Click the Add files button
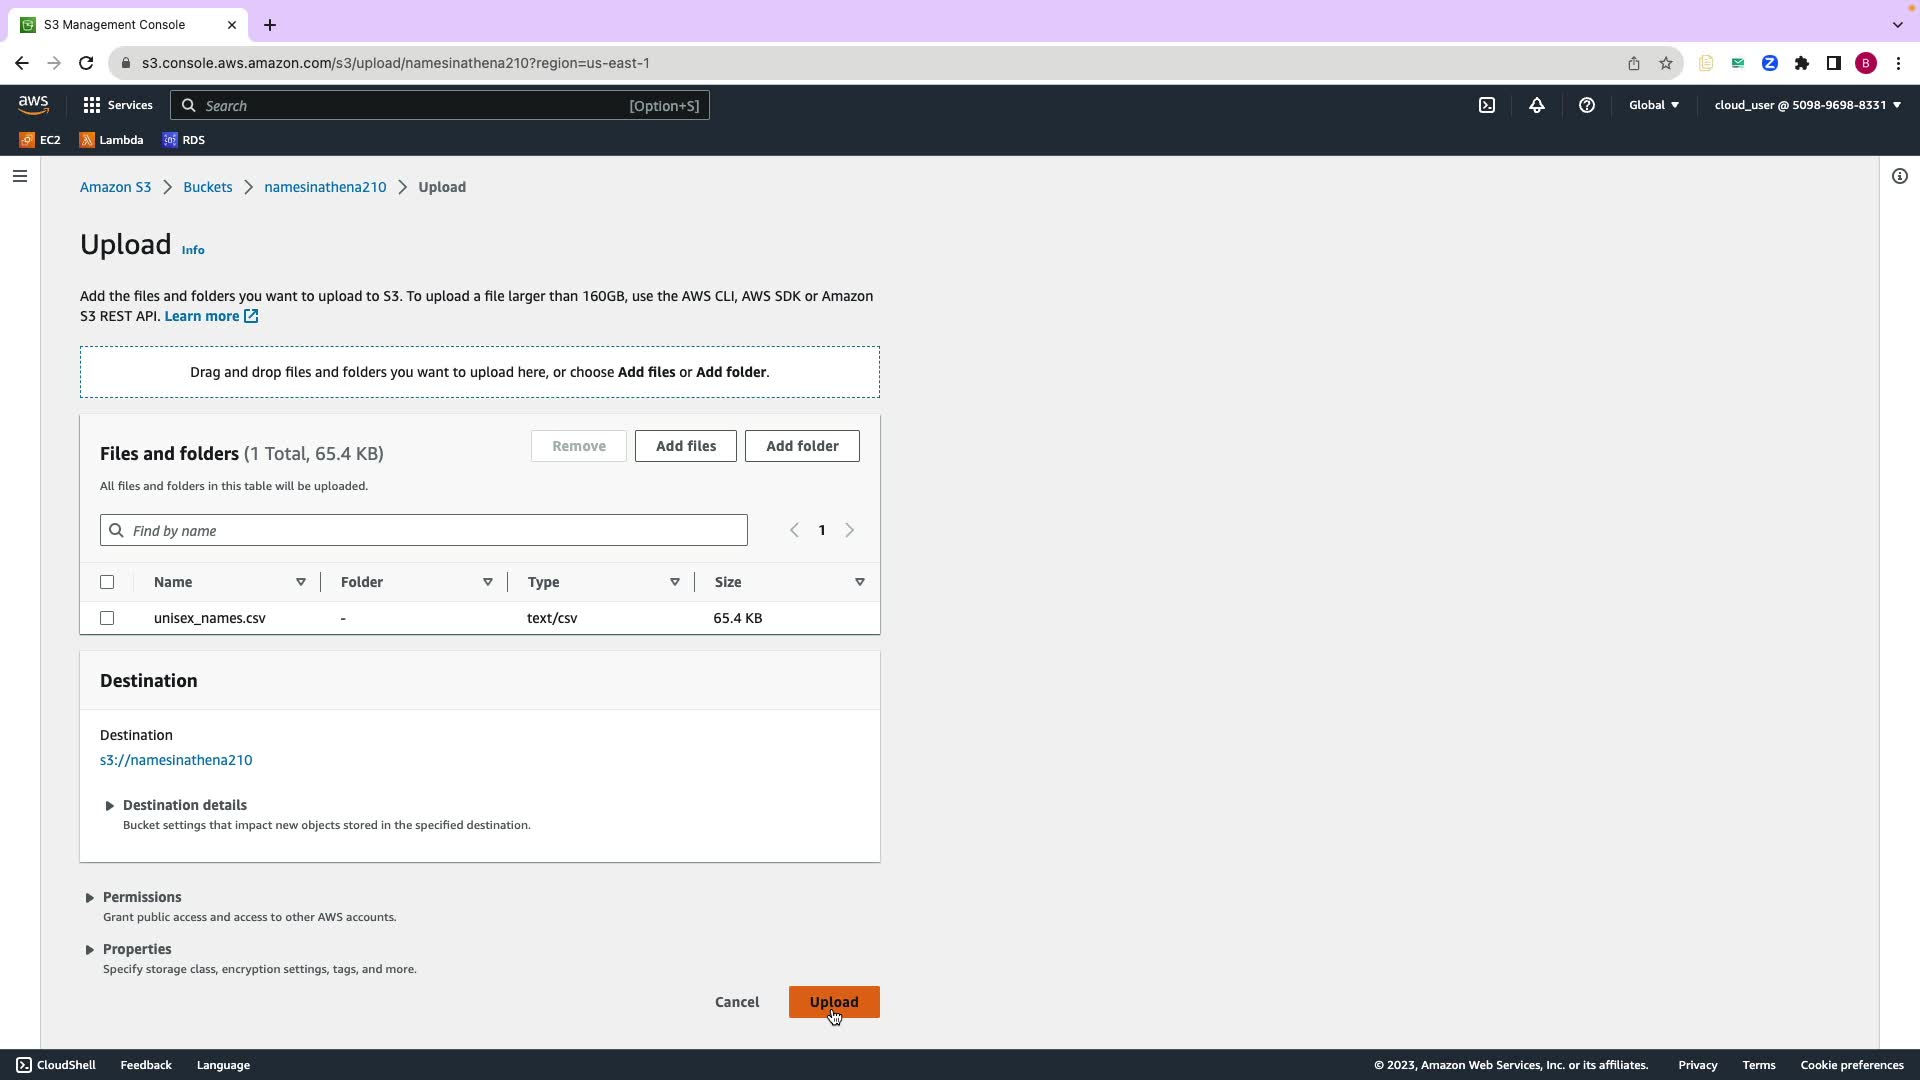1920x1080 pixels. (686, 446)
